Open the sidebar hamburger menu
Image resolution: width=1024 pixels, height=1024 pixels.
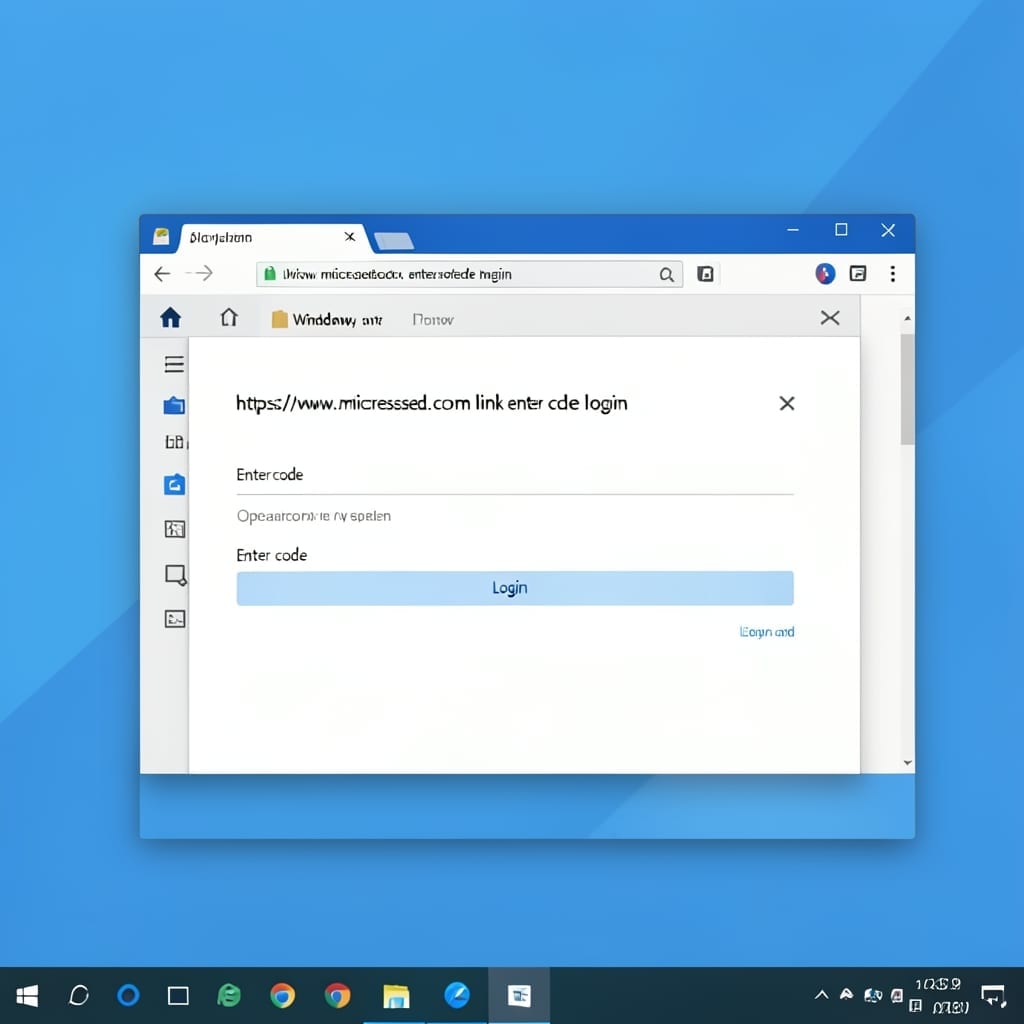tap(174, 364)
